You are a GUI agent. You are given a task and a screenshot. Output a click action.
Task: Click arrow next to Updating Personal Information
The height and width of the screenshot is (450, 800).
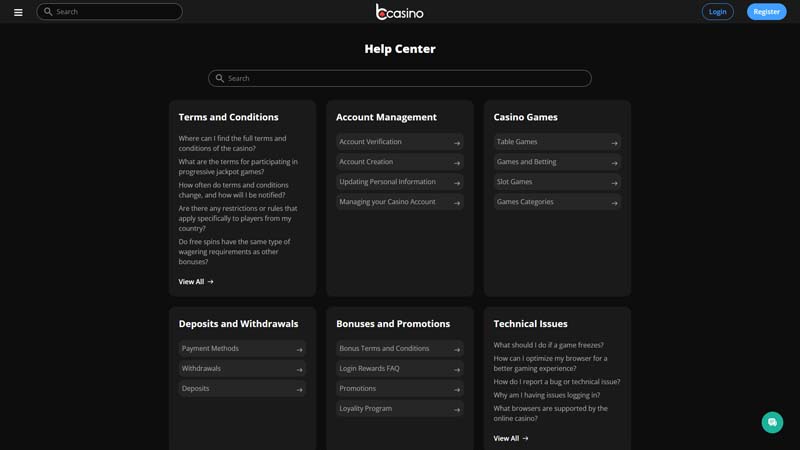click(x=457, y=183)
